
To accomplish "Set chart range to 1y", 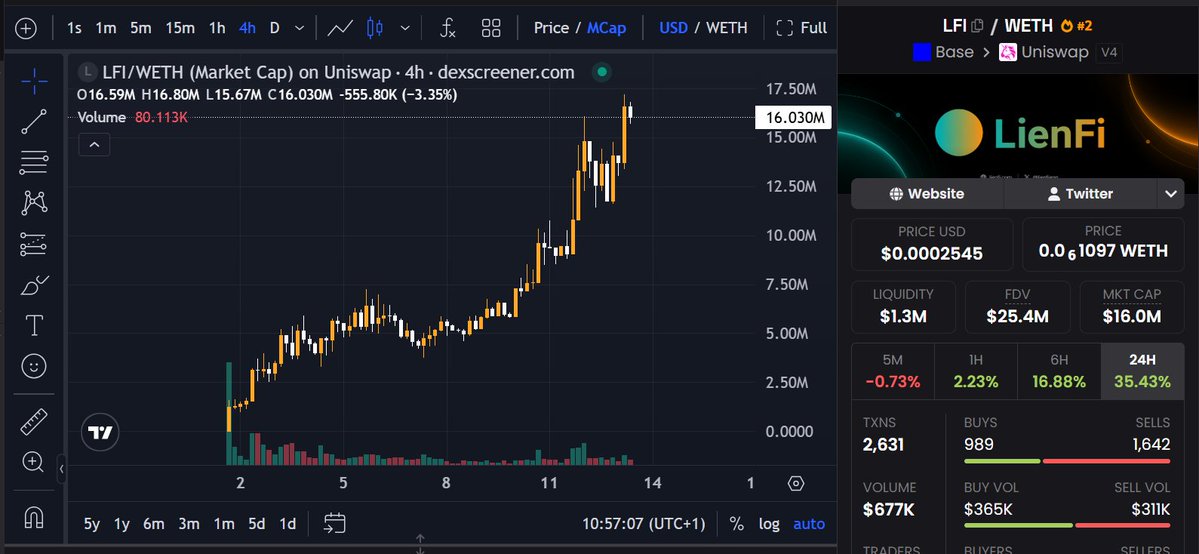I will click(x=122, y=524).
